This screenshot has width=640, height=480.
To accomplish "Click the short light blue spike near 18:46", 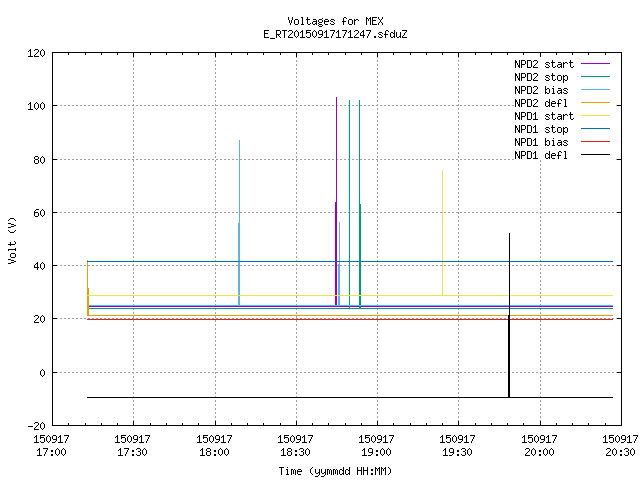I will (x=339, y=263).
